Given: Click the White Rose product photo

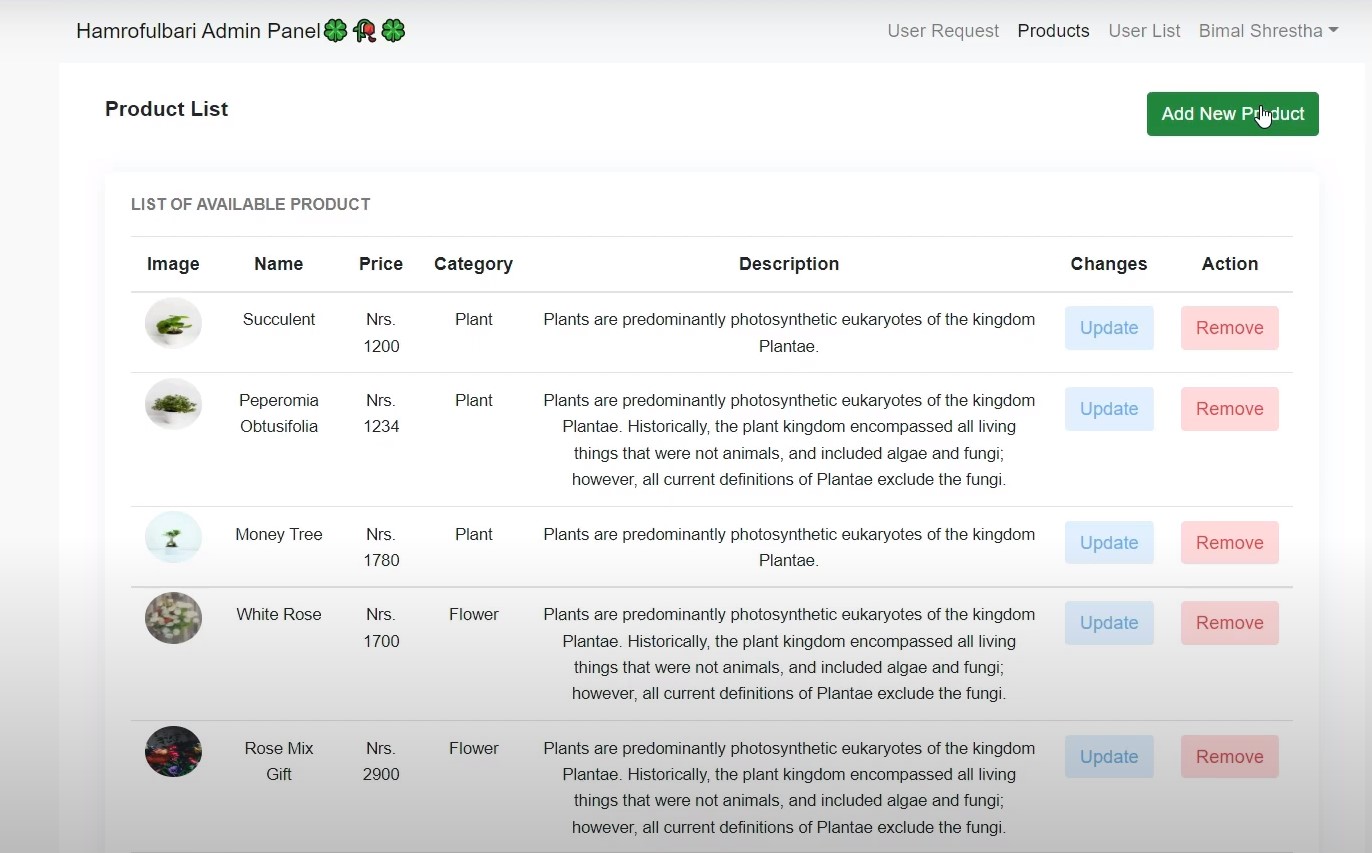Looking at the screenshot, I should point(172,618).
